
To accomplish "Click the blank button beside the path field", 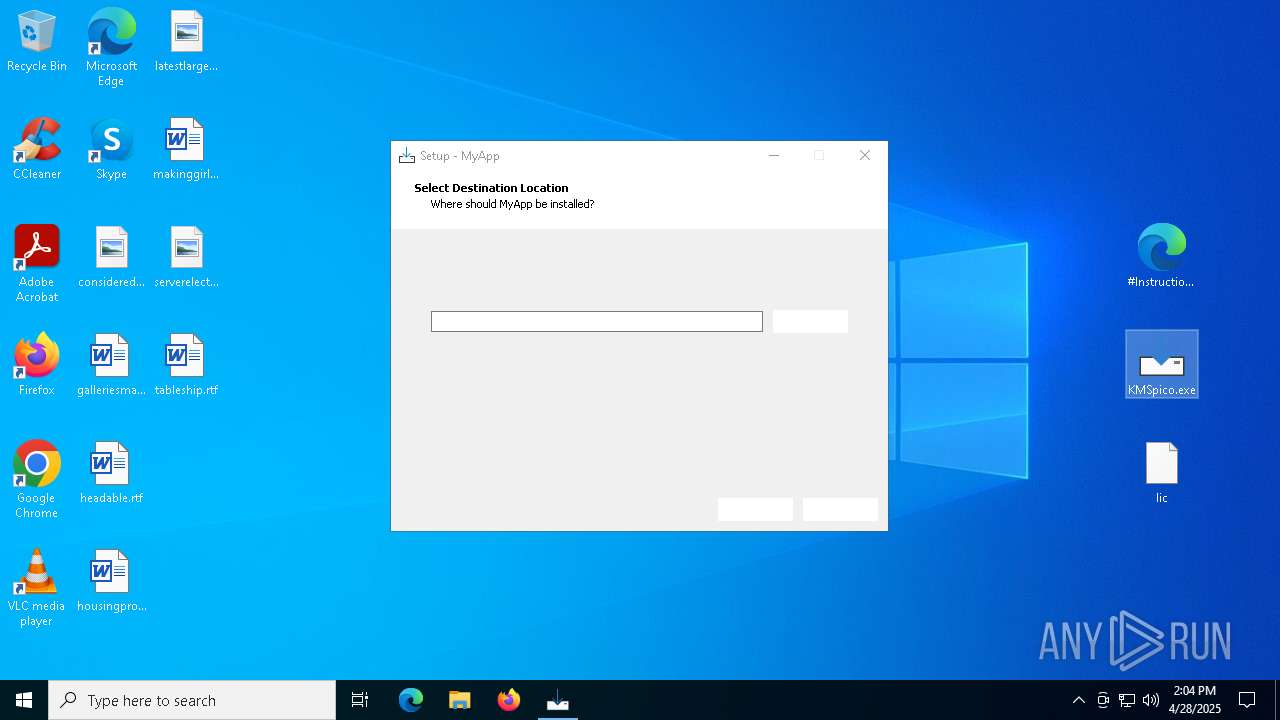I will 810,321.
